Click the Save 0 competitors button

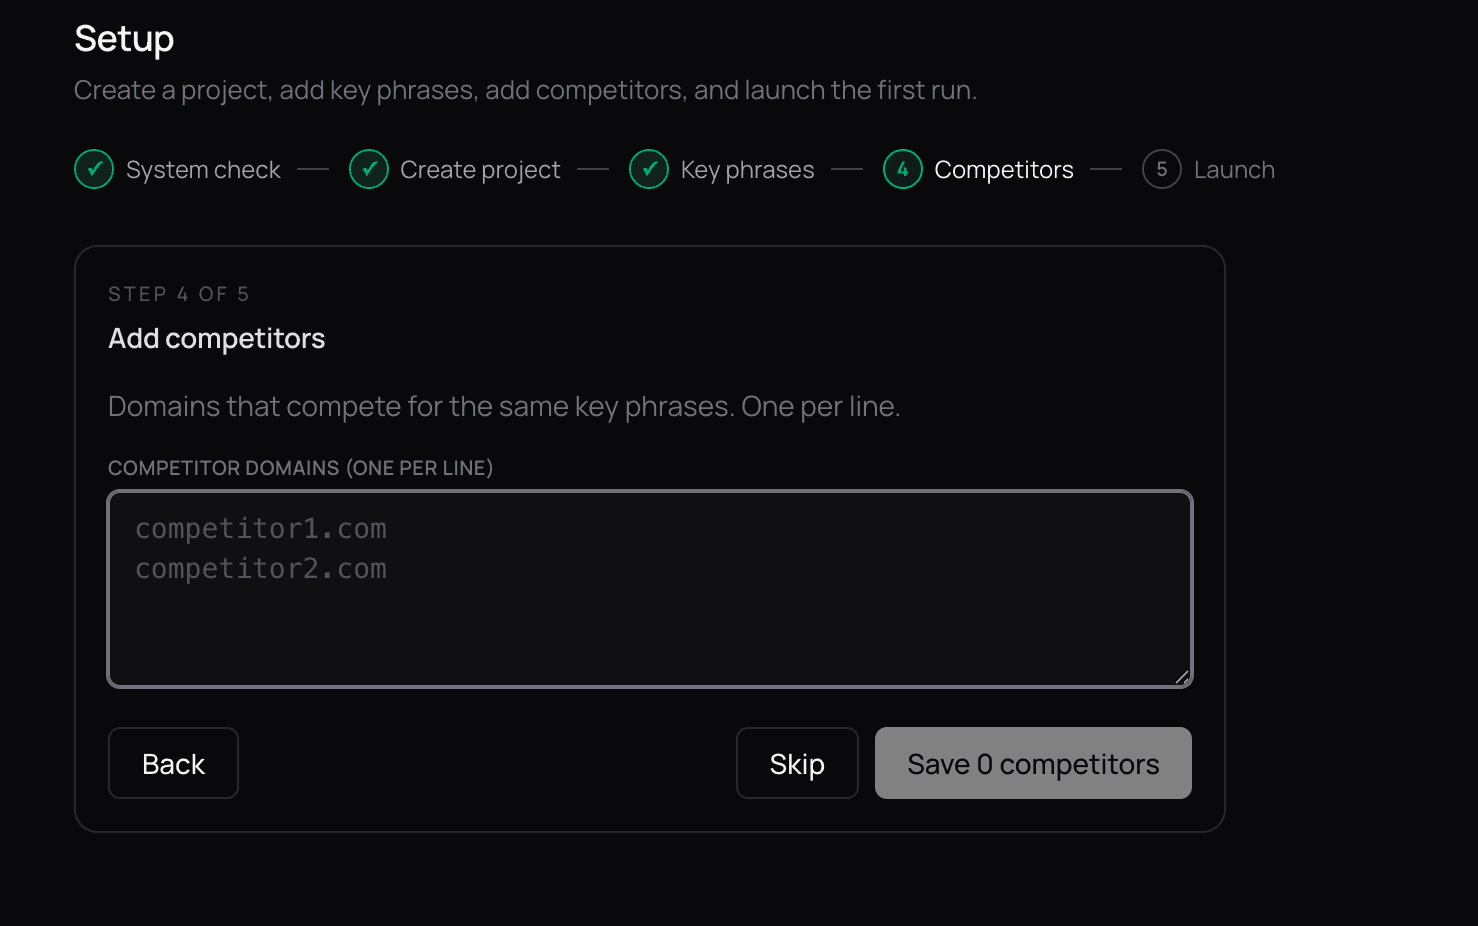tap(1033, 764)
